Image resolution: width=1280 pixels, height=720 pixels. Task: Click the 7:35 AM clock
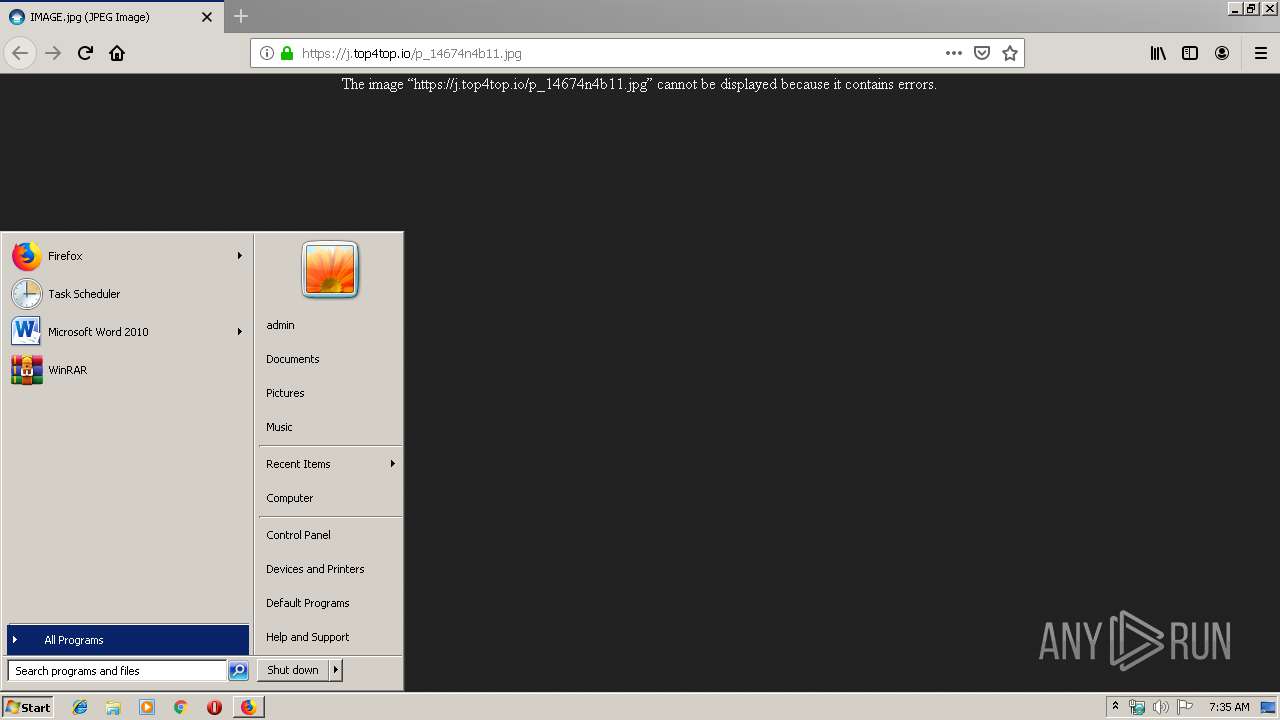(x=1229, y=707)
